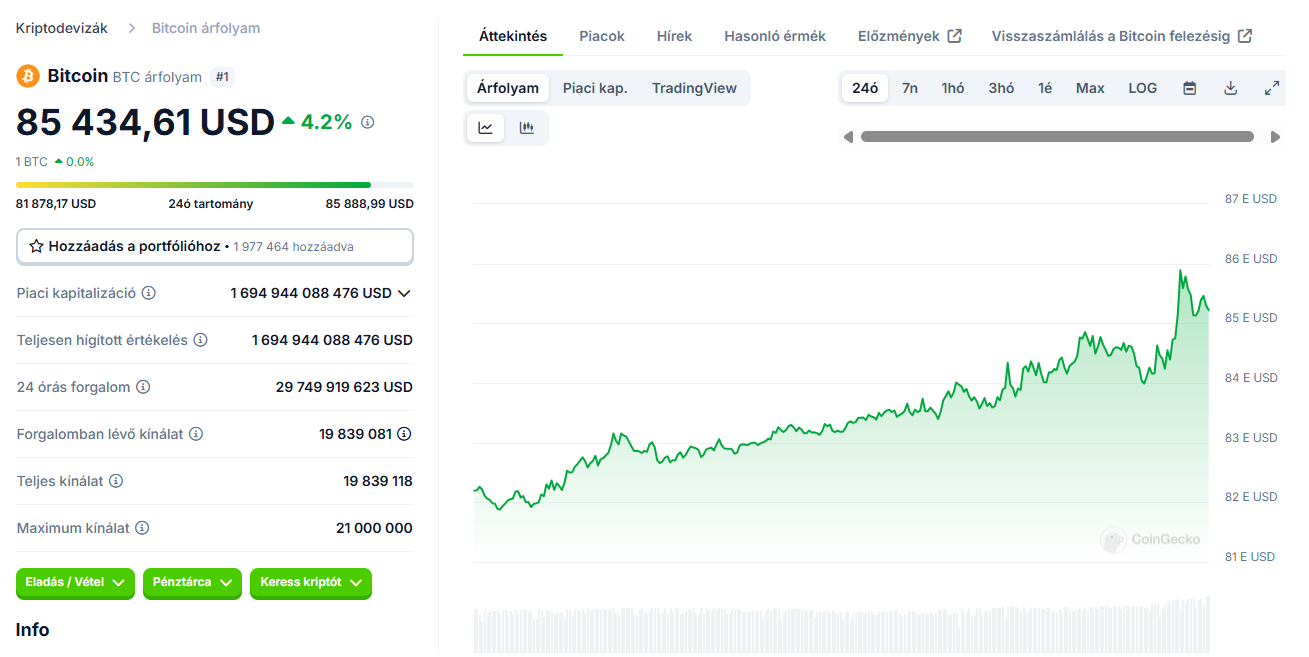
Task: Click the price line peak on chart
Action: (x=1181, y=271)
